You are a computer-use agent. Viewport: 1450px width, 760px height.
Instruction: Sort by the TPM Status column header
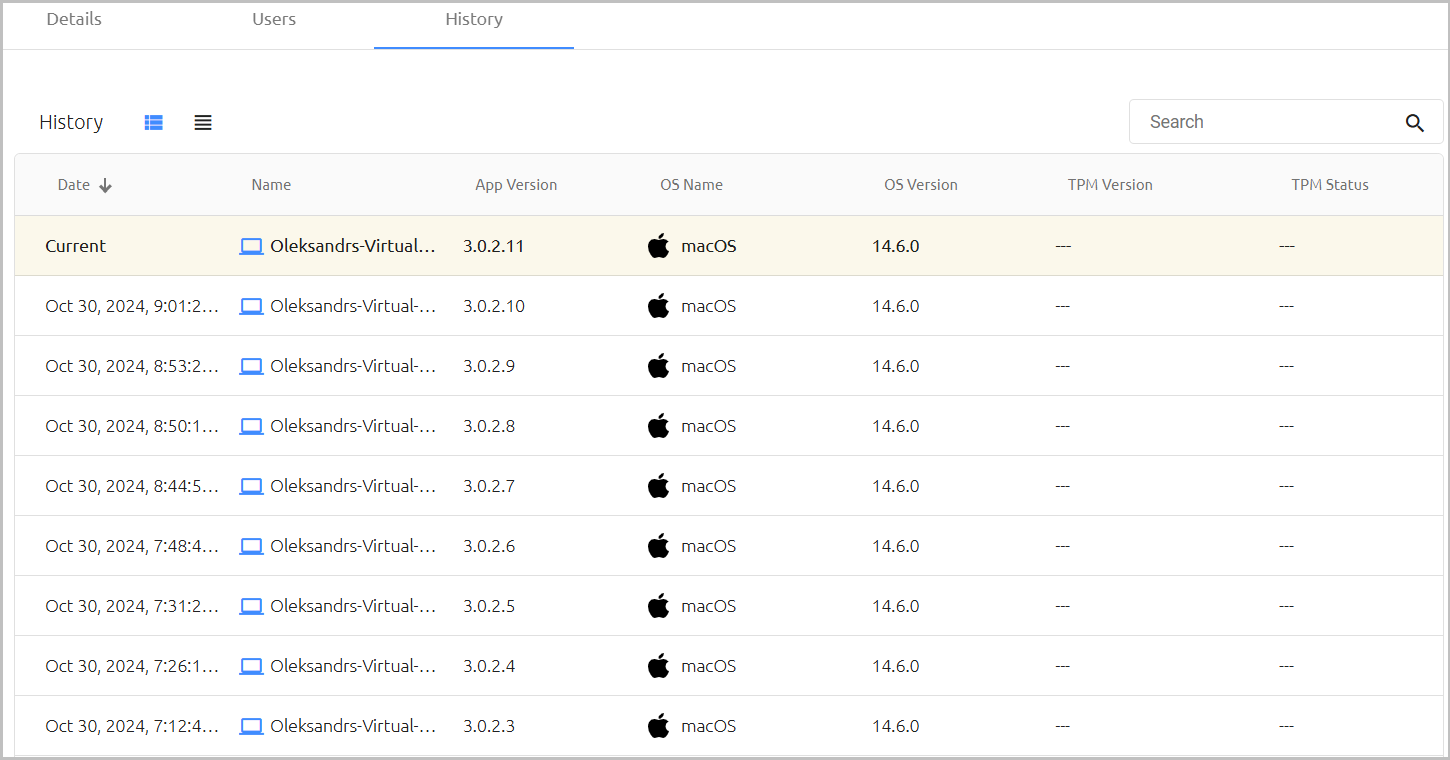pos(1330,185)
